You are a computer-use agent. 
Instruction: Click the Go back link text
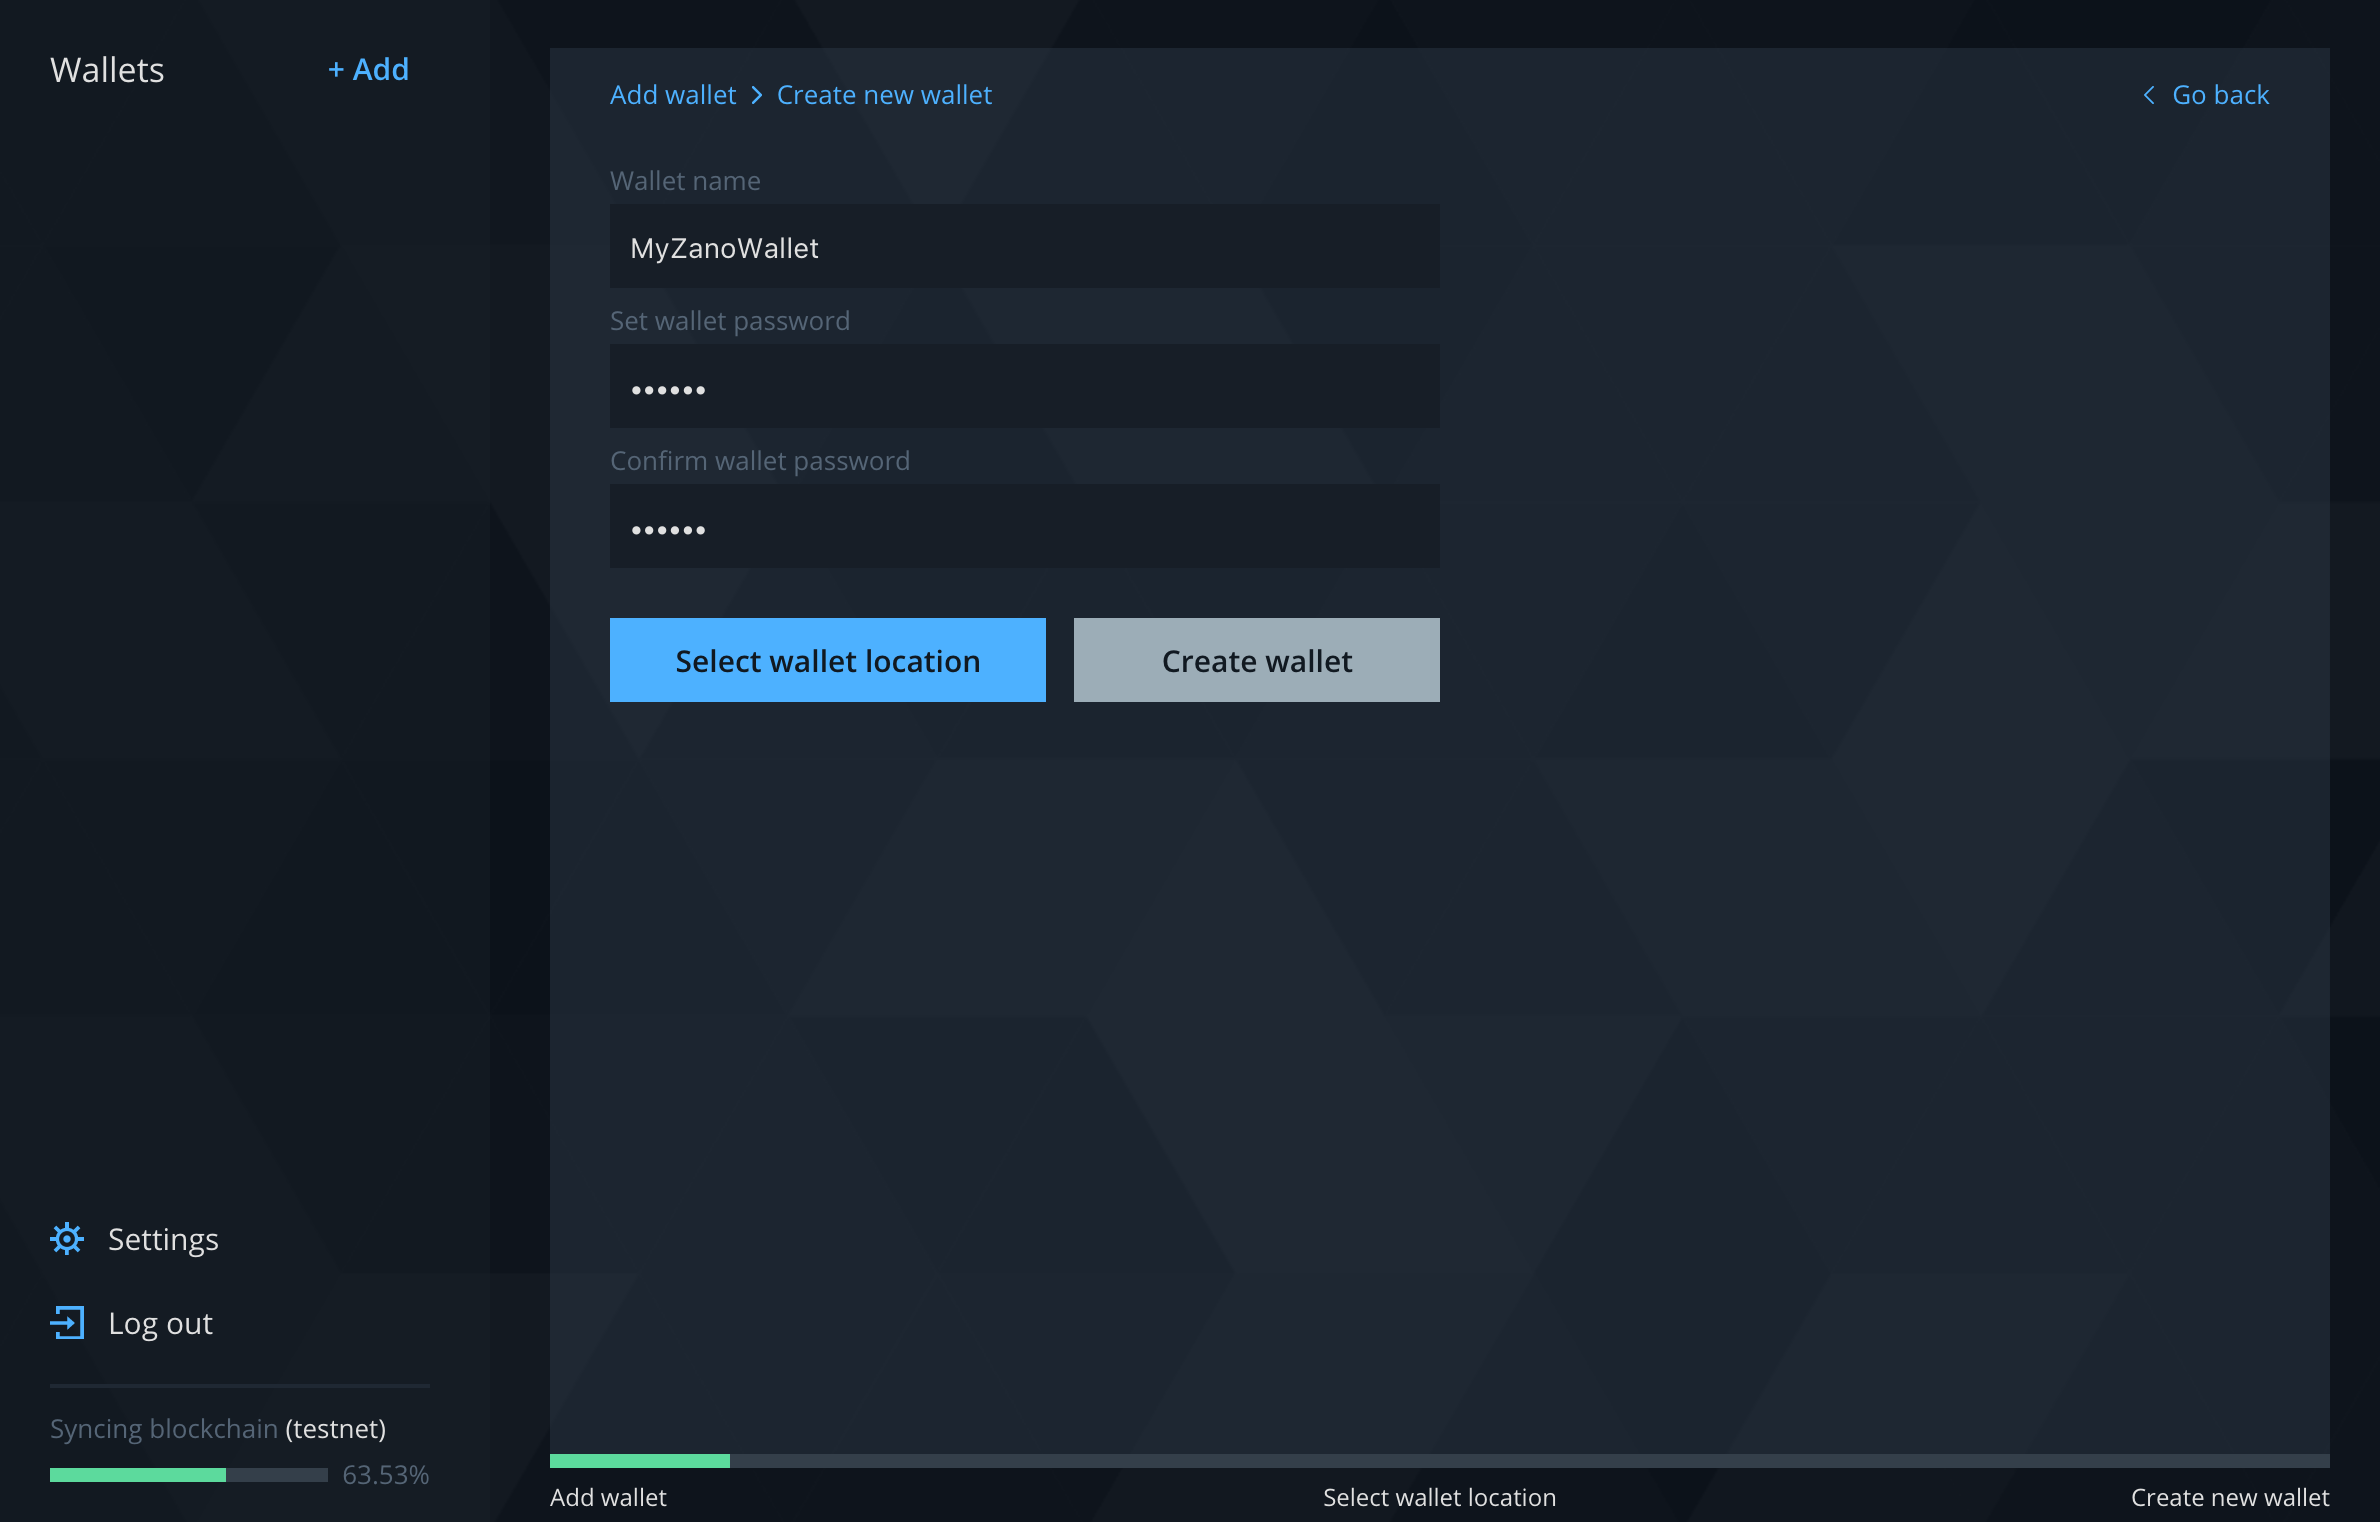coord(2220,95)
